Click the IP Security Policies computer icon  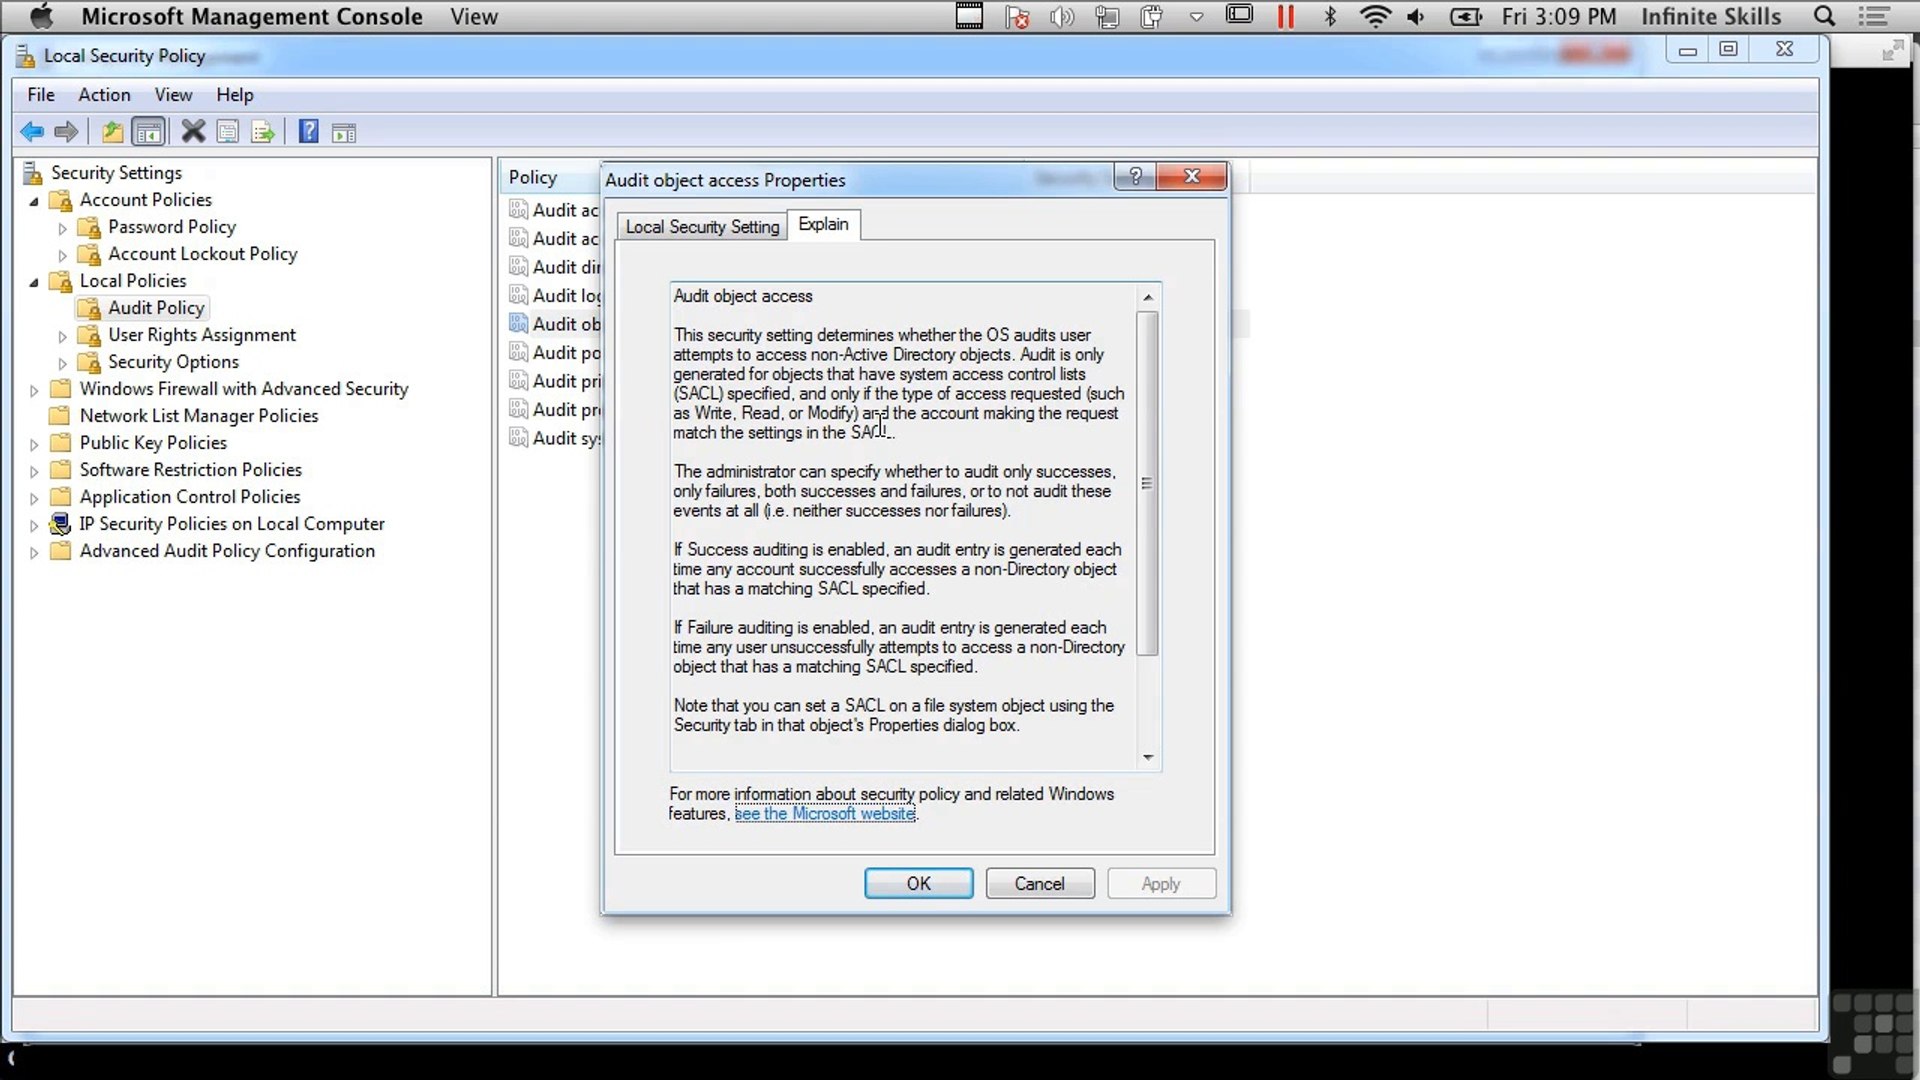click(61, 524)
